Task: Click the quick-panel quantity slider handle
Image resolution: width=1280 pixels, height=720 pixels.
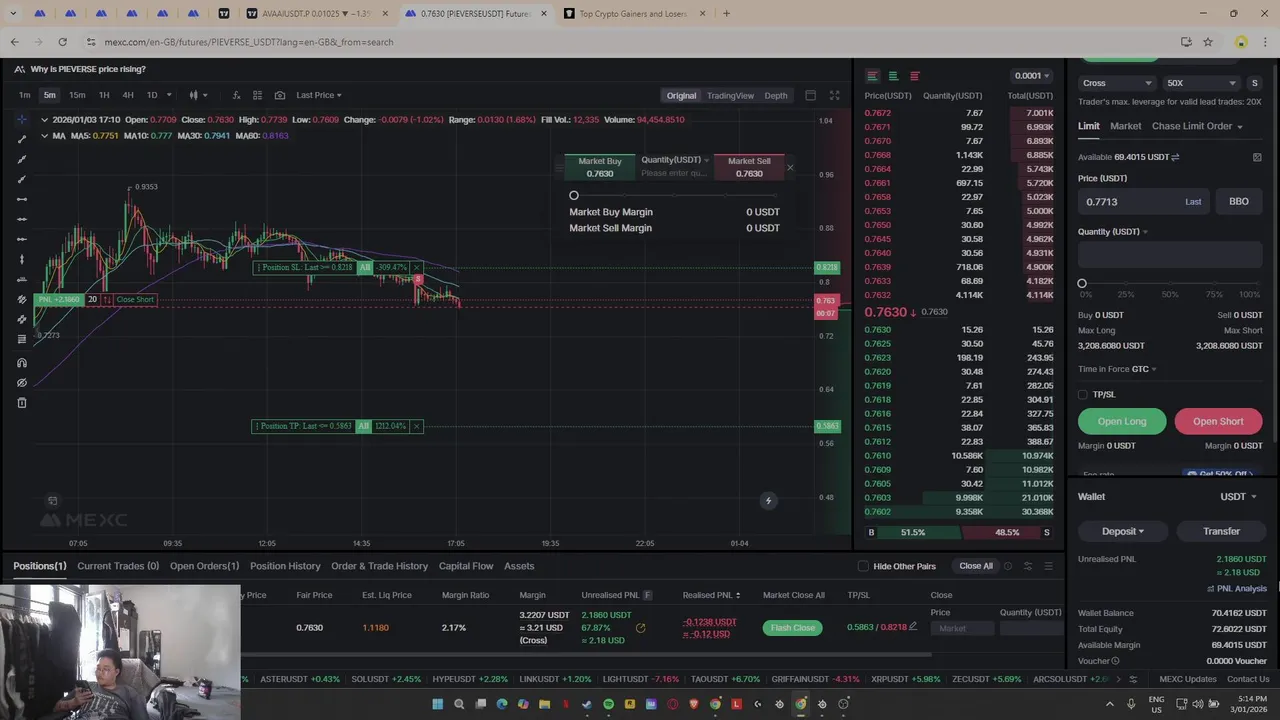Action: pyautogui.click(x=574, y=196)
